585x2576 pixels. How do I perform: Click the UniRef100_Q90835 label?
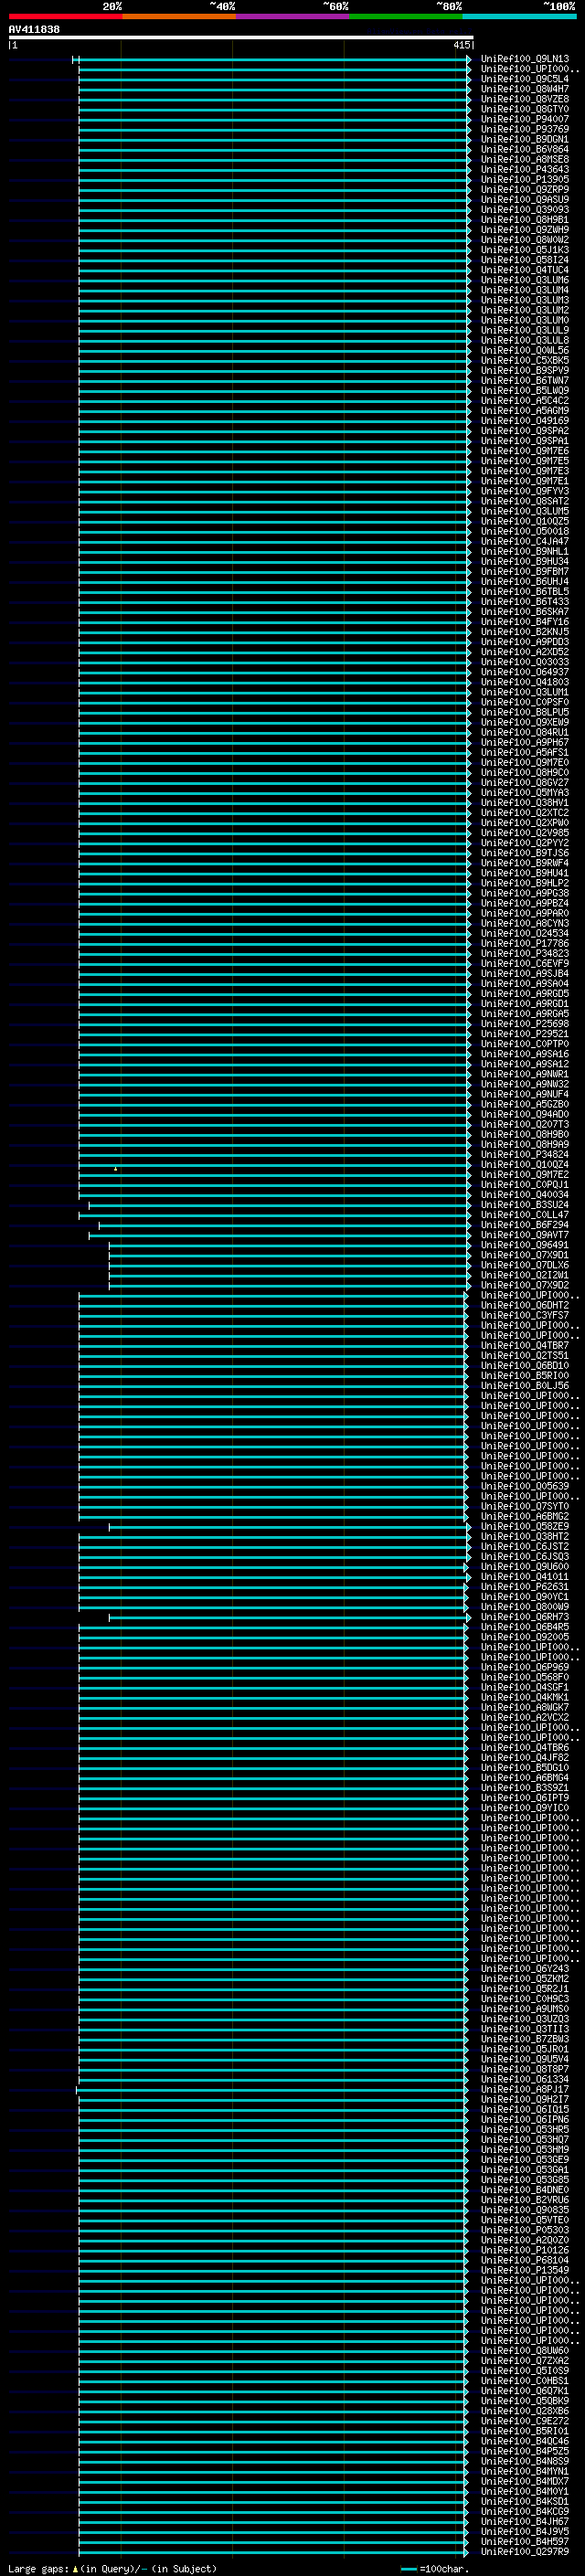525,2209
